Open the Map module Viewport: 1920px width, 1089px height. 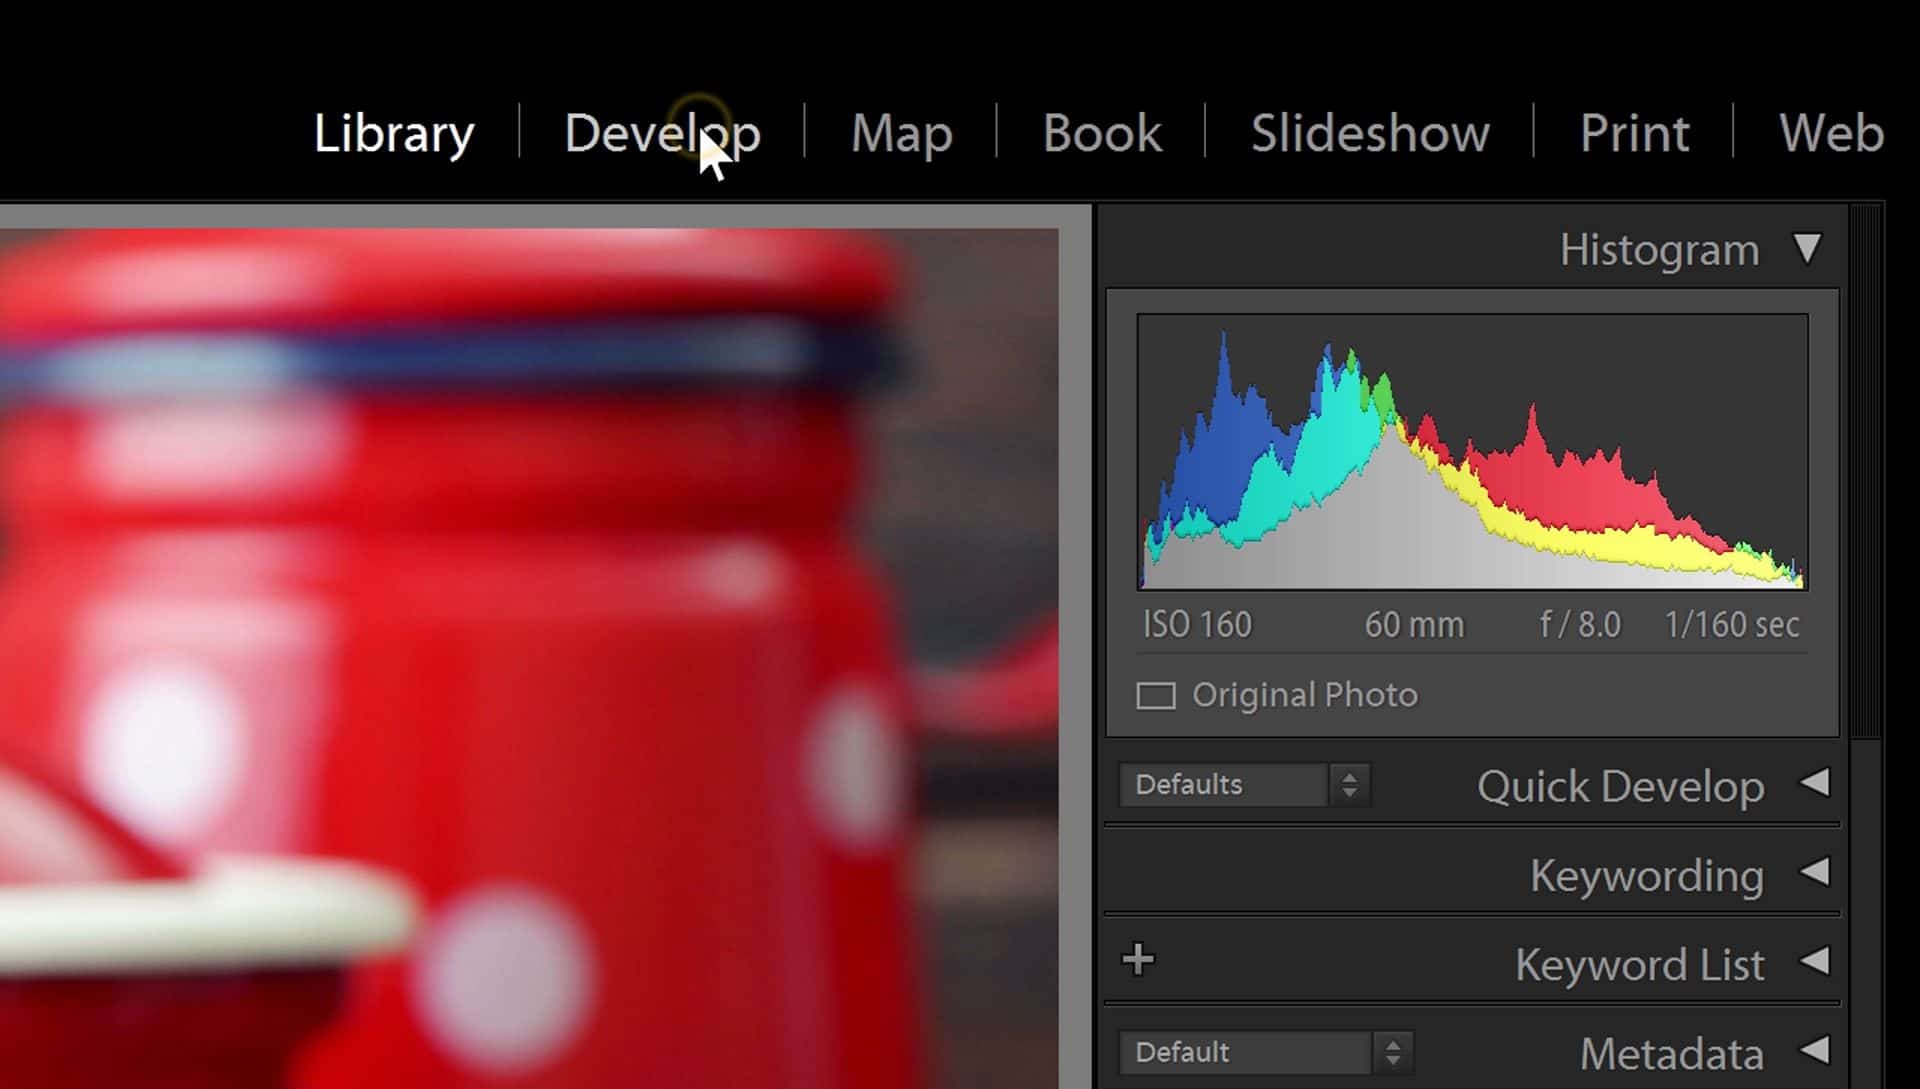[x=901, y=133]
